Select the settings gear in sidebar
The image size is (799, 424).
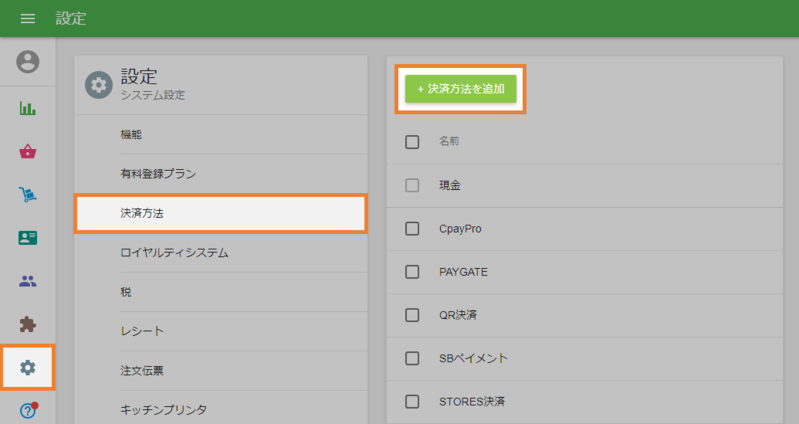(x=28, y=368)
